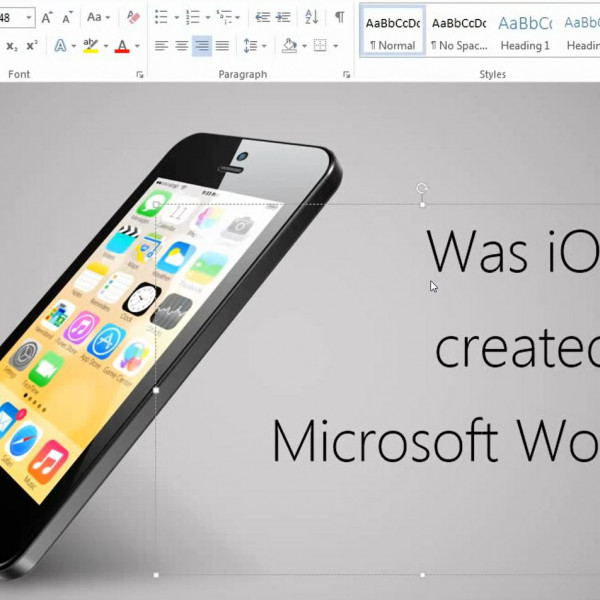Click the Clear All Formatting eraser icon
Image resolution: width=600 pixels, height=600 pixels.
134,17
